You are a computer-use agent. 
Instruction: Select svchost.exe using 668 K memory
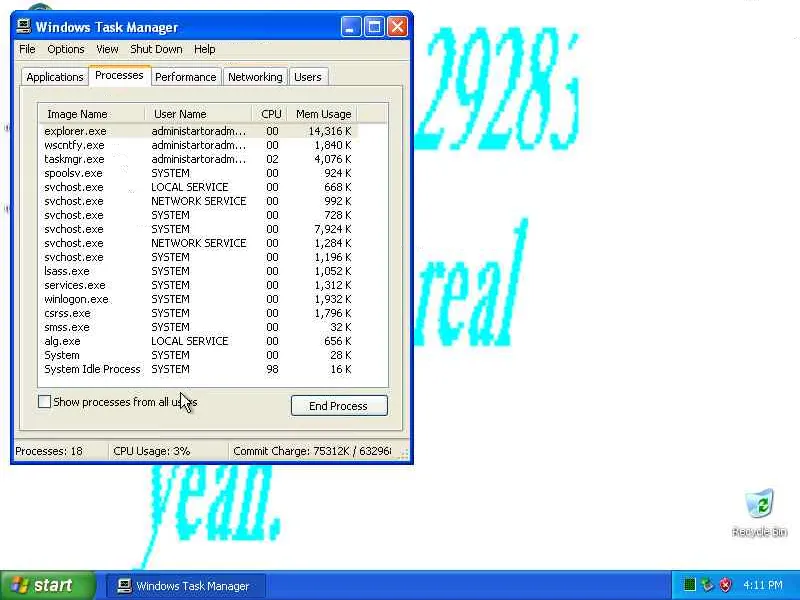(199, 187)
